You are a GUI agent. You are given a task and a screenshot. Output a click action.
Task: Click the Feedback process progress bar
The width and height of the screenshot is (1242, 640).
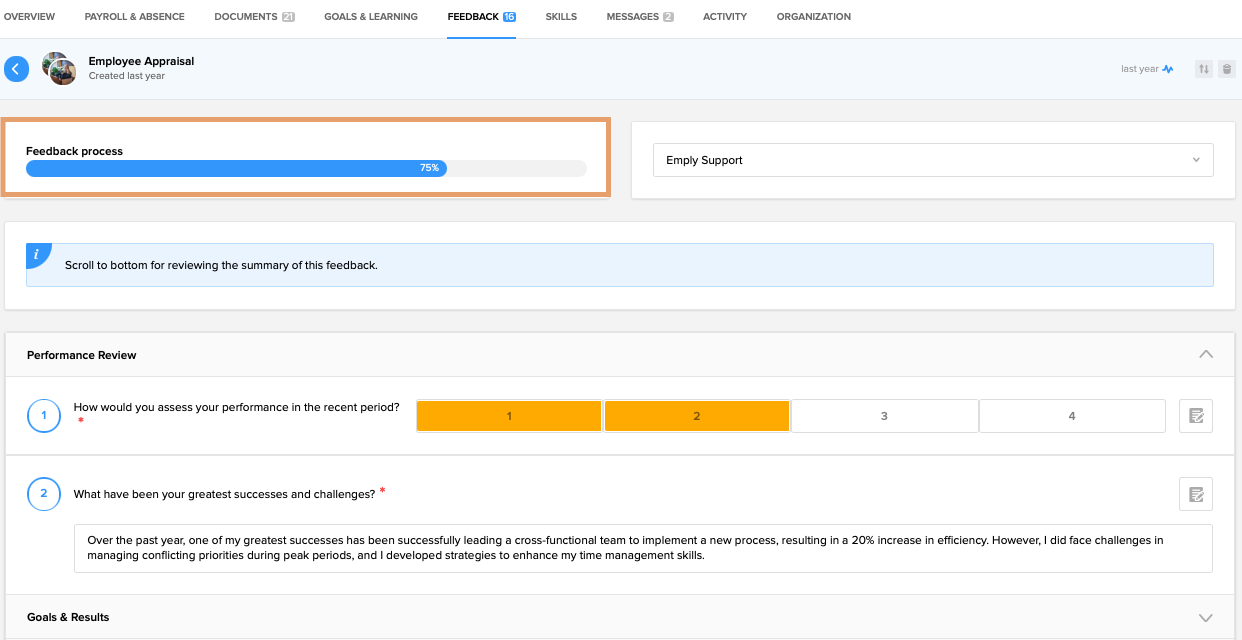point(306,168)
